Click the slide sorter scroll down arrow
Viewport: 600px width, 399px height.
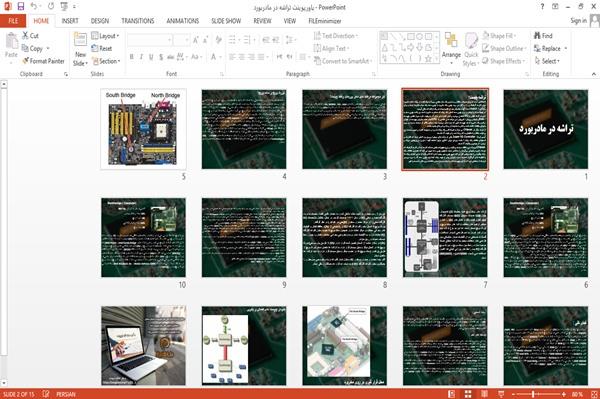tap(4, 383)
